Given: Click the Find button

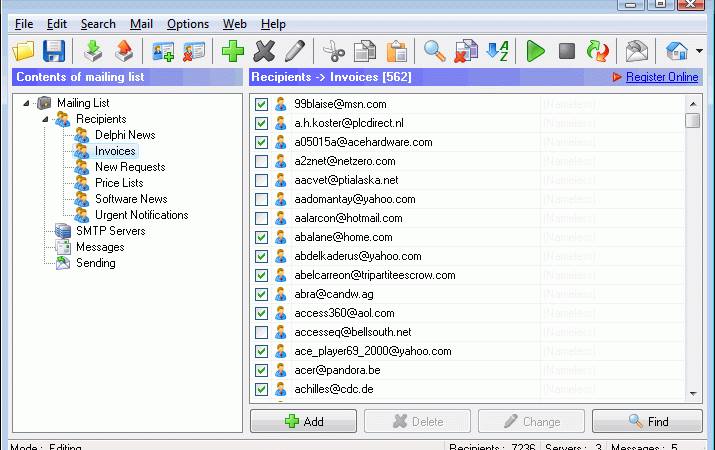Looking at the screenshot, I should [647, 421].
